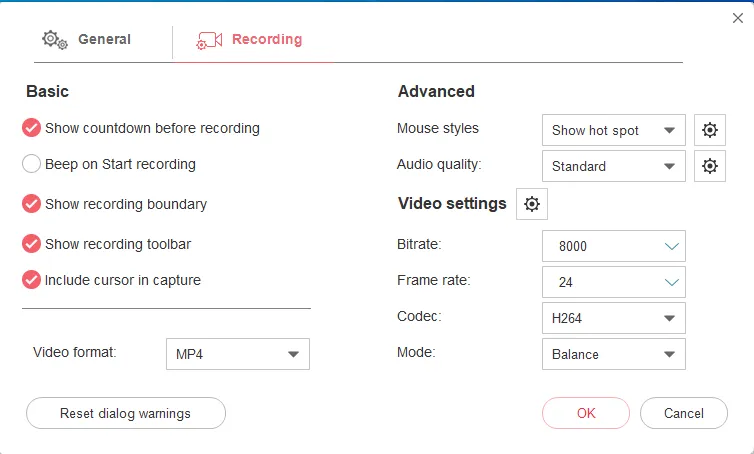Enable Beep on Start recording
The image size is (754, 454).
coord(31,164)
